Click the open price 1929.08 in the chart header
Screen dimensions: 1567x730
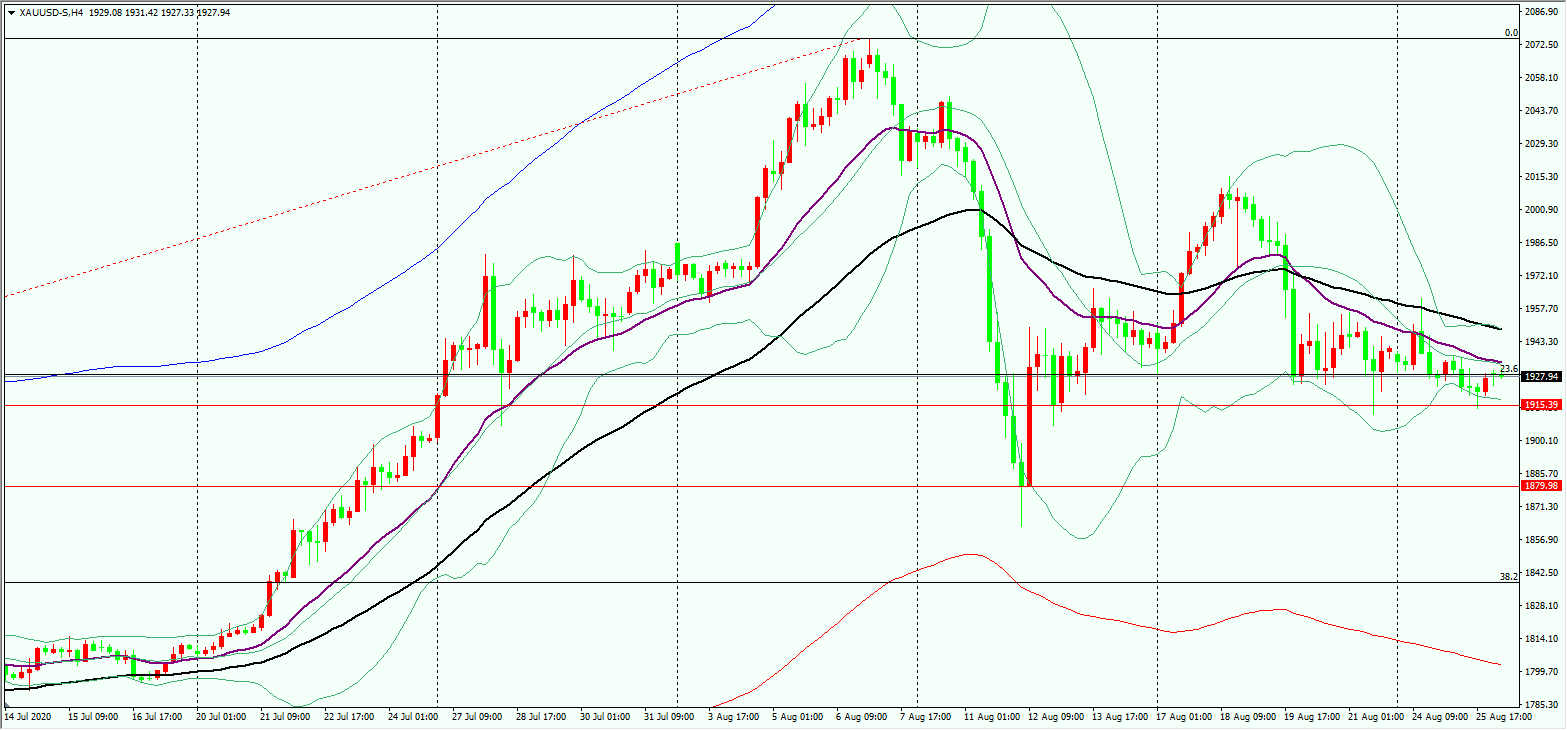[x=105, y=12]
